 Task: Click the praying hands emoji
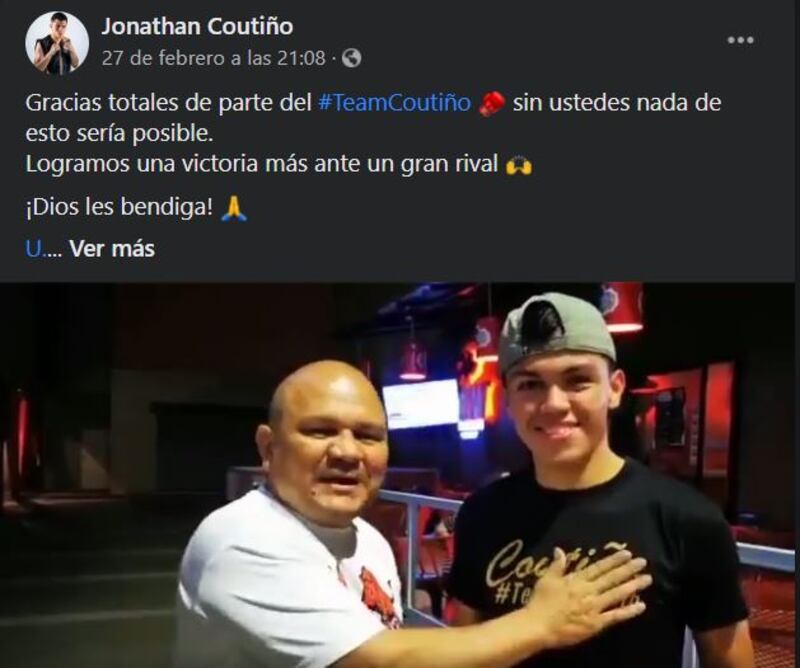tap(234, 208)
